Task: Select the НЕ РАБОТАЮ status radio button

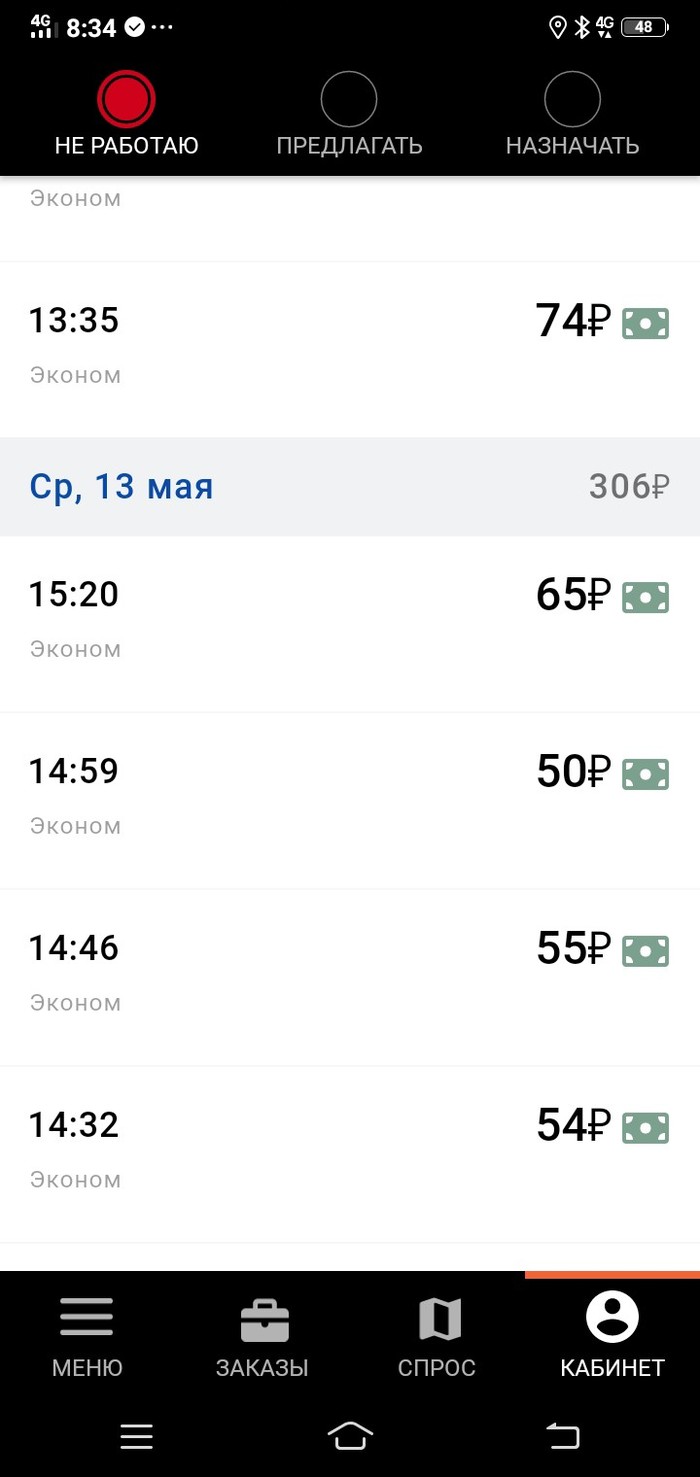Action: [x=126, y=100]
